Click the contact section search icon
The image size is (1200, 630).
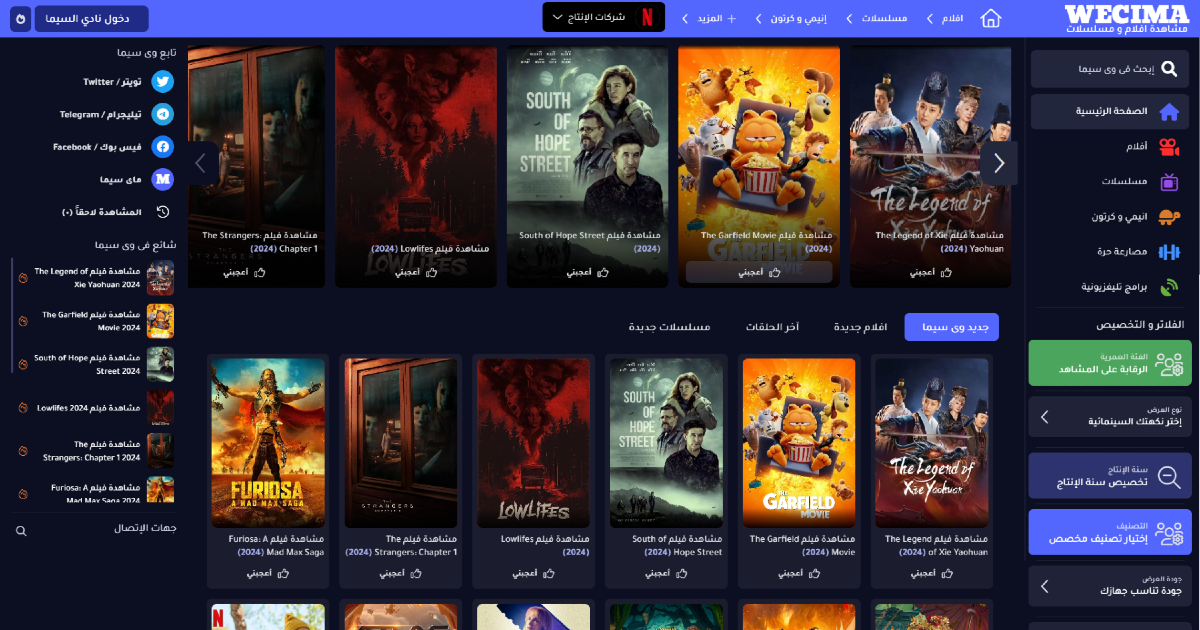click(21, 531)
